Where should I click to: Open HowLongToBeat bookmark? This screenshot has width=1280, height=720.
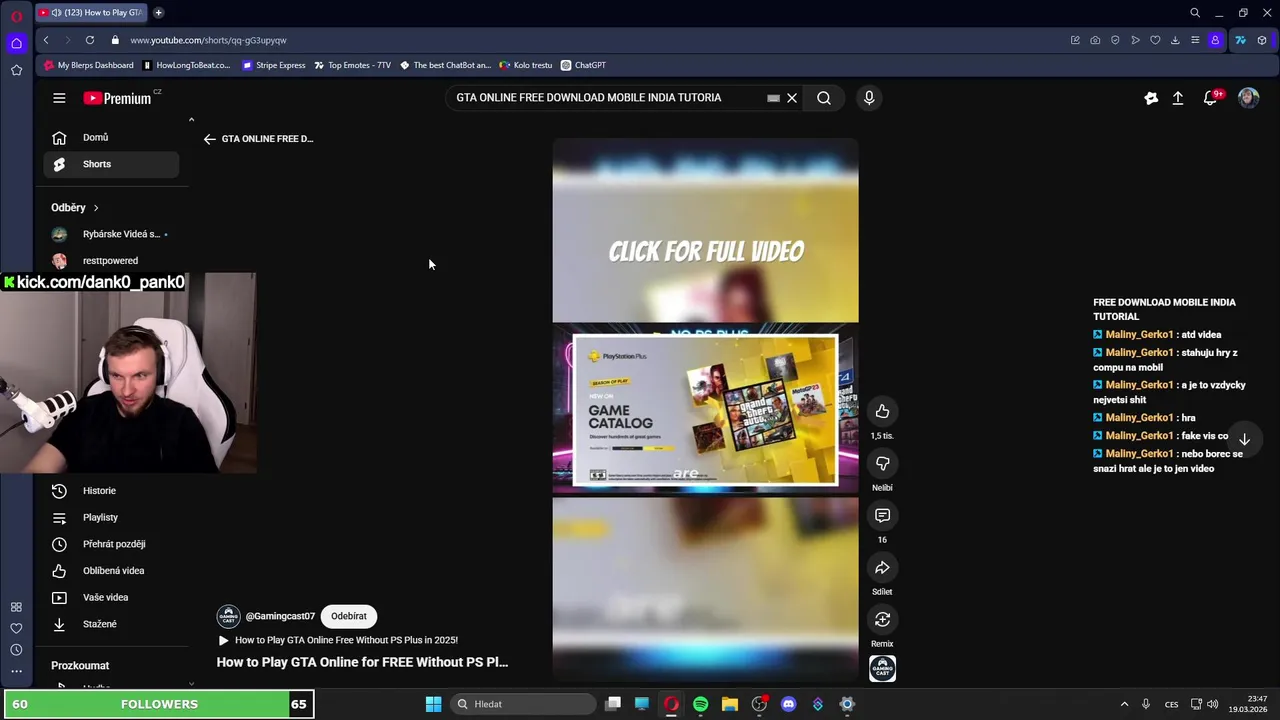point(186,65)
